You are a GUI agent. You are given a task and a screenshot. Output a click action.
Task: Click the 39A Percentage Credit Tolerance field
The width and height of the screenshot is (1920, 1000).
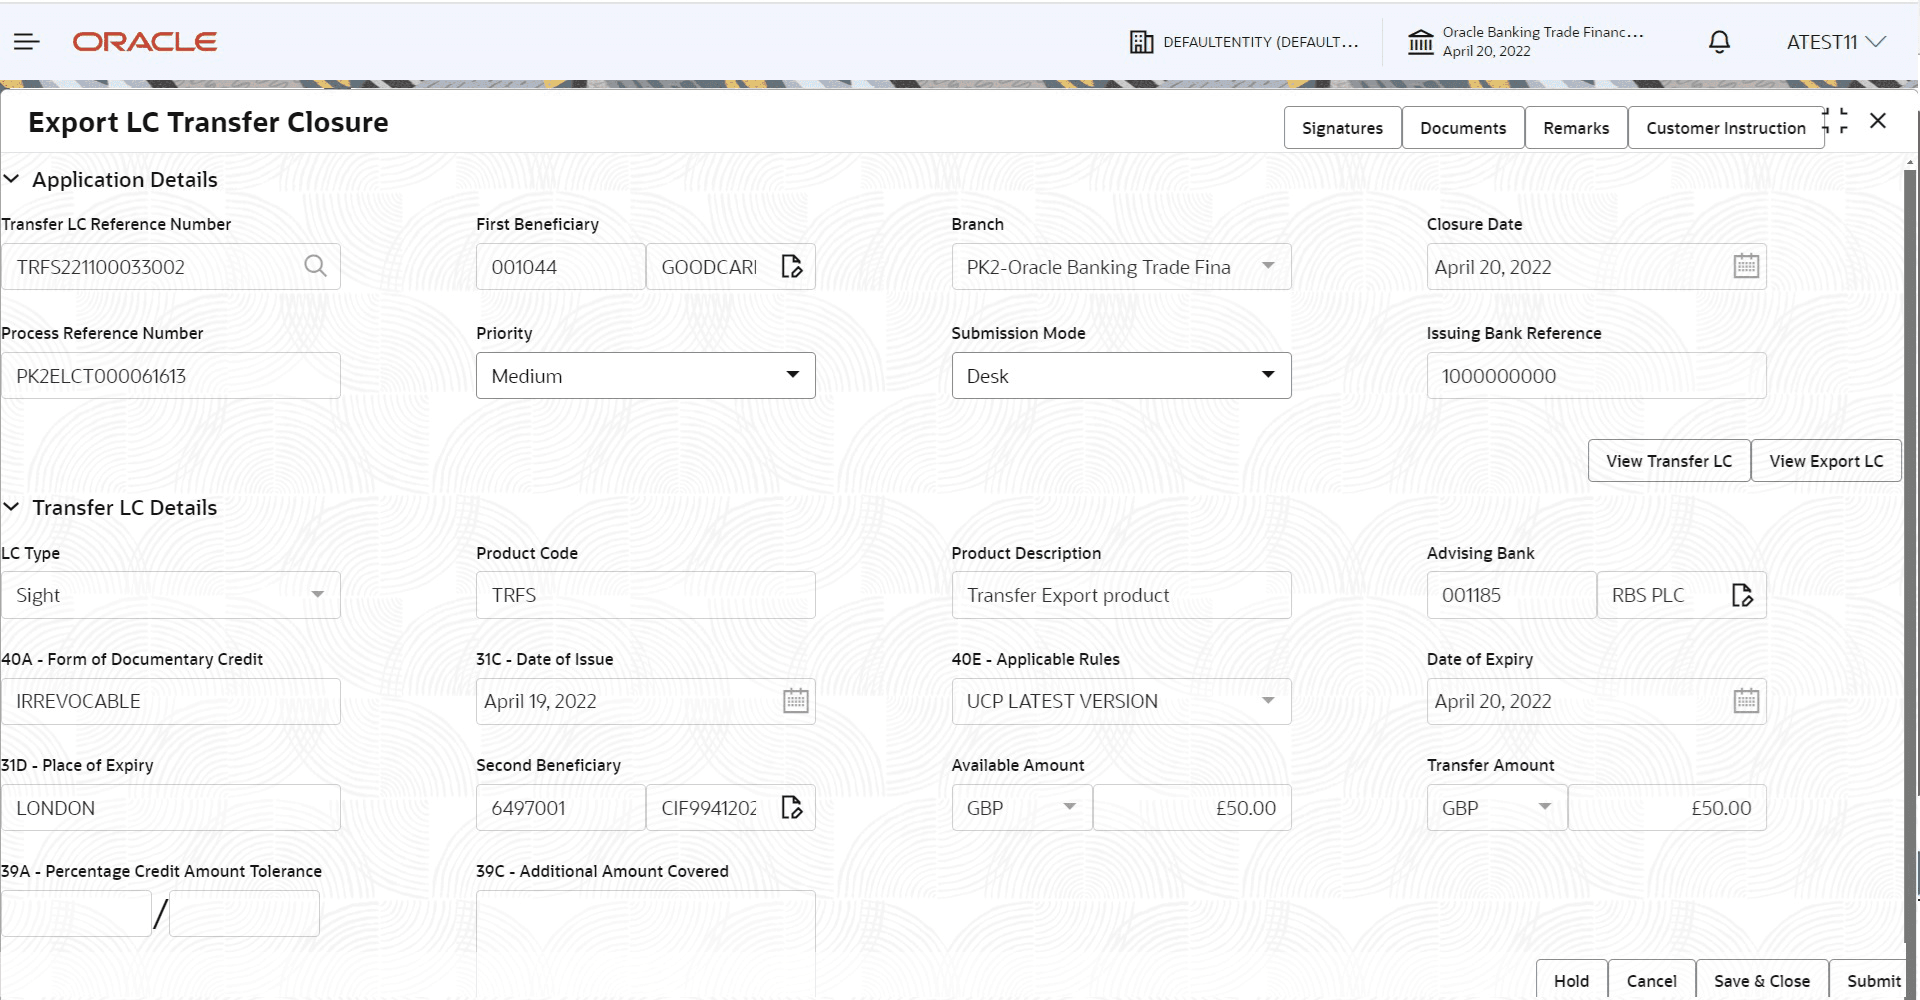click(x=75, y=912)
